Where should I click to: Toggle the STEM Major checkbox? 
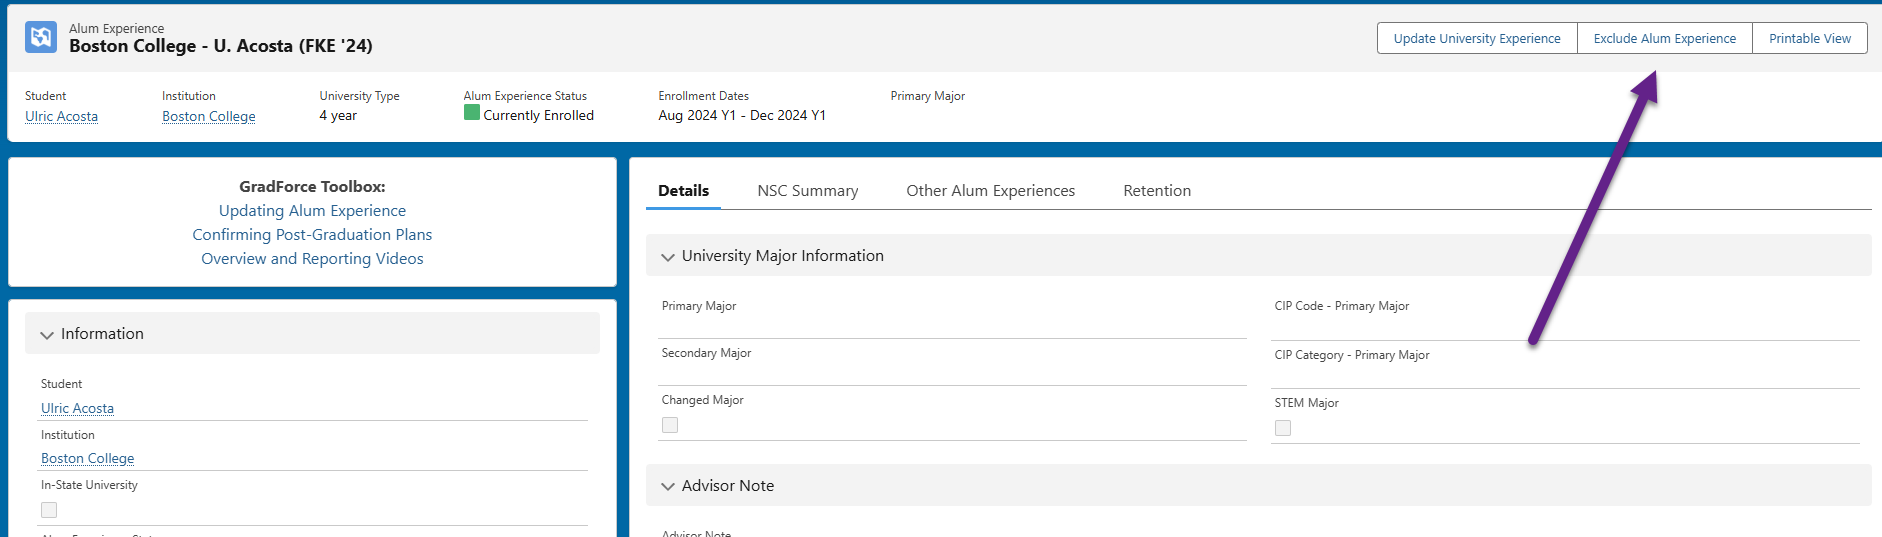[1283, 428]
